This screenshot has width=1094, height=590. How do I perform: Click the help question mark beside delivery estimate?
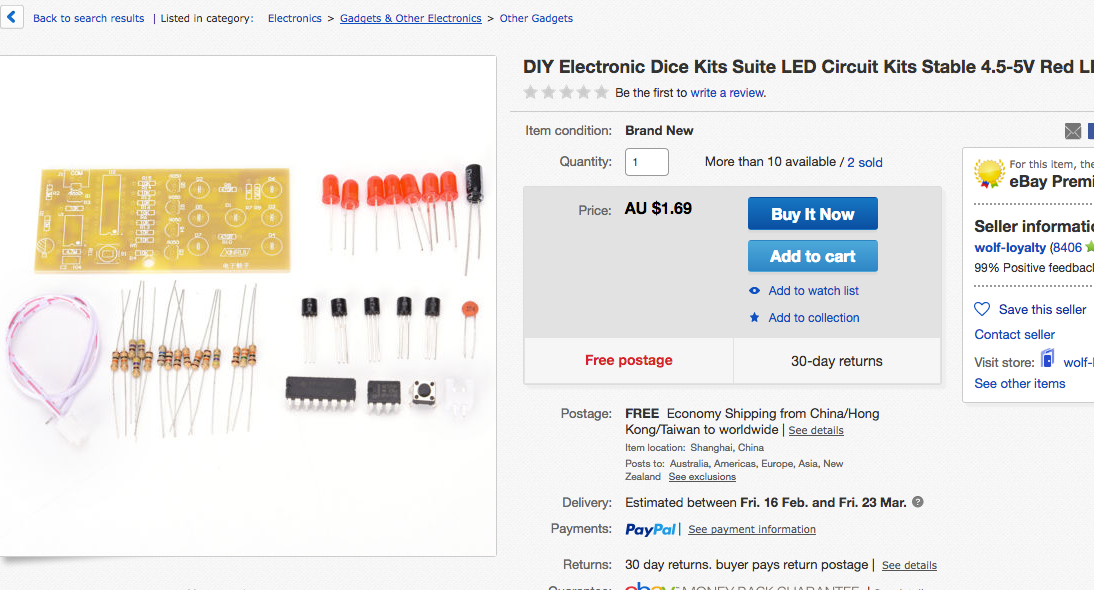point(917,502)
